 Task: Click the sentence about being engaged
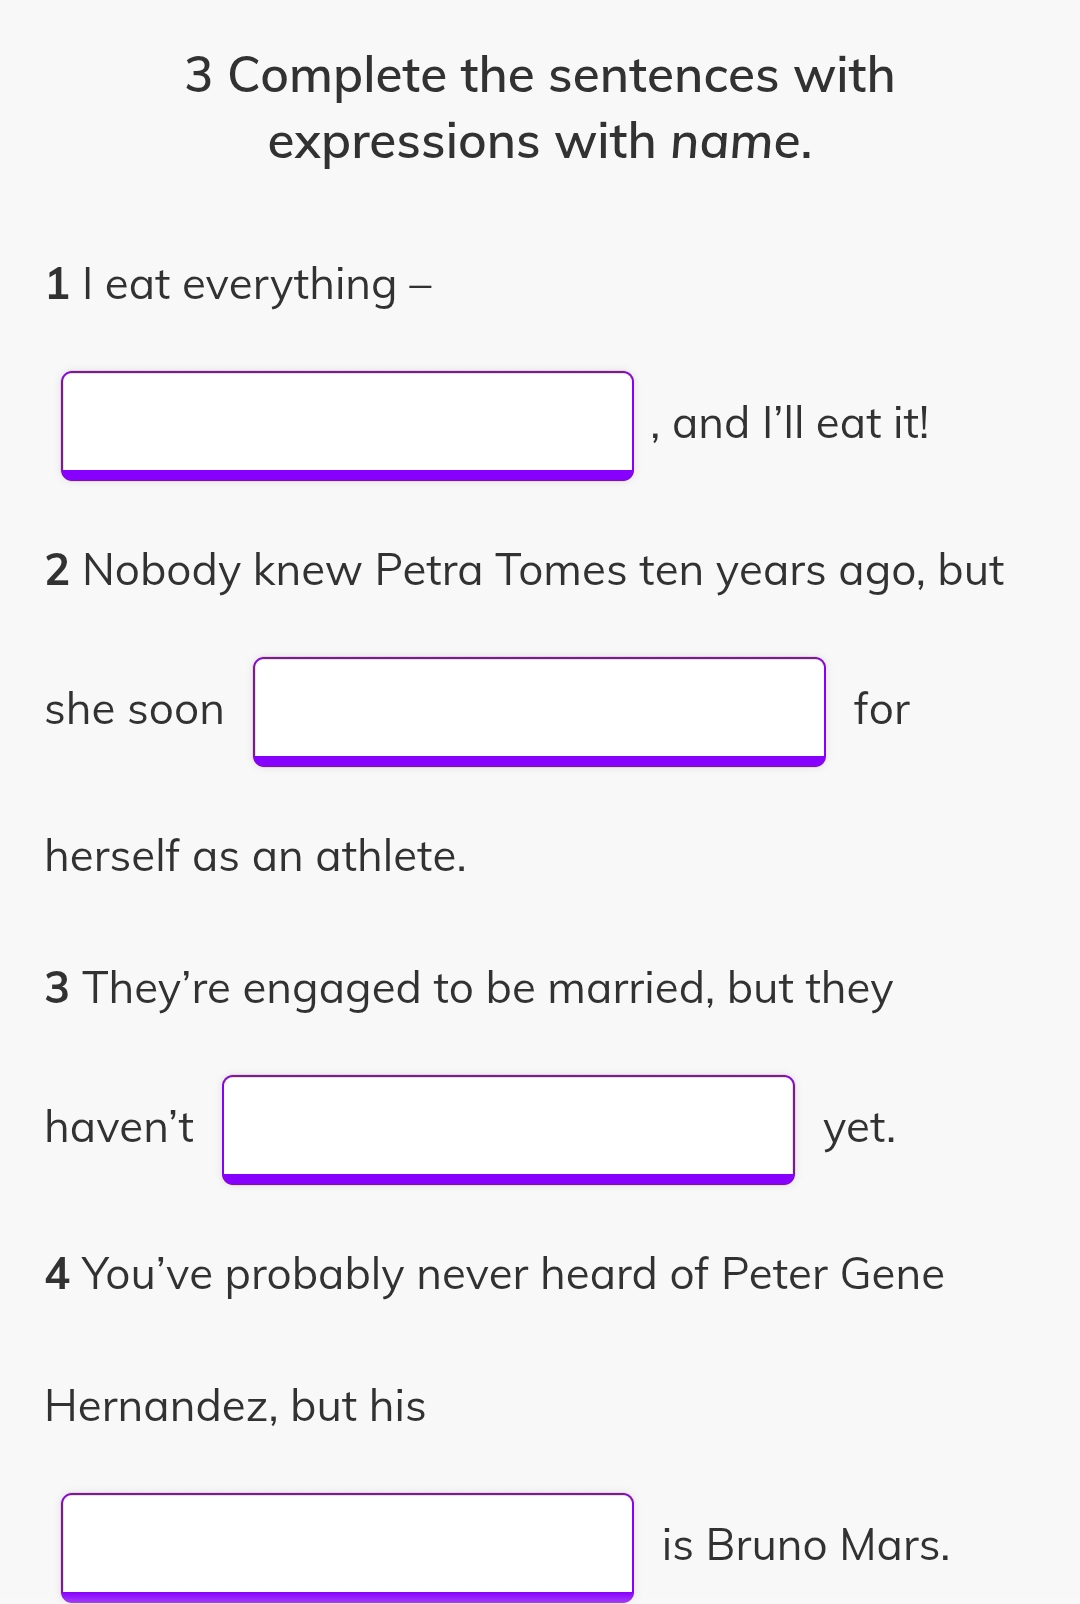[x=470, y=987]
